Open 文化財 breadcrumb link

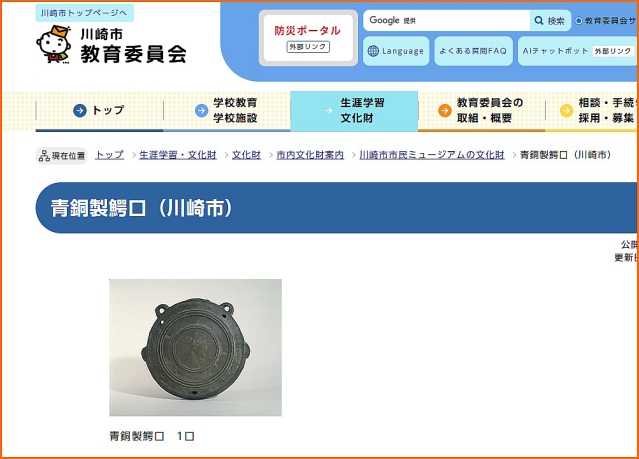coord(246,155)
